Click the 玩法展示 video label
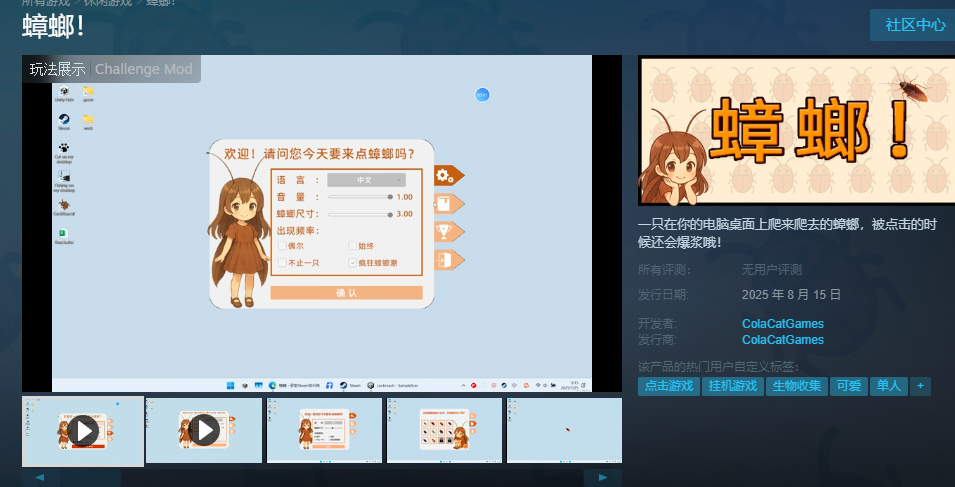955x487 pixels. click(x=57, y=69)
